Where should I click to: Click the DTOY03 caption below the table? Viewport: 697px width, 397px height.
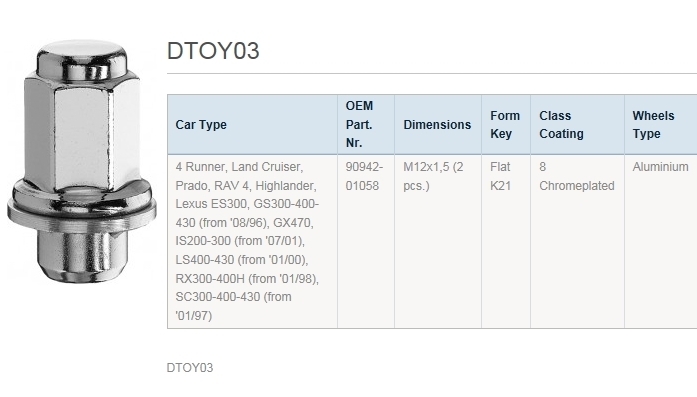[190, 368]
